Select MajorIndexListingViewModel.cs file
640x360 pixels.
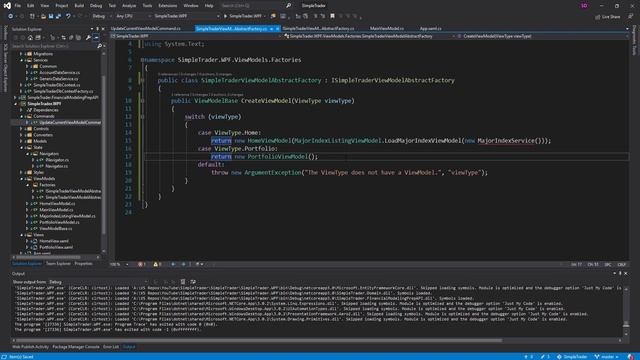point(67,216)
